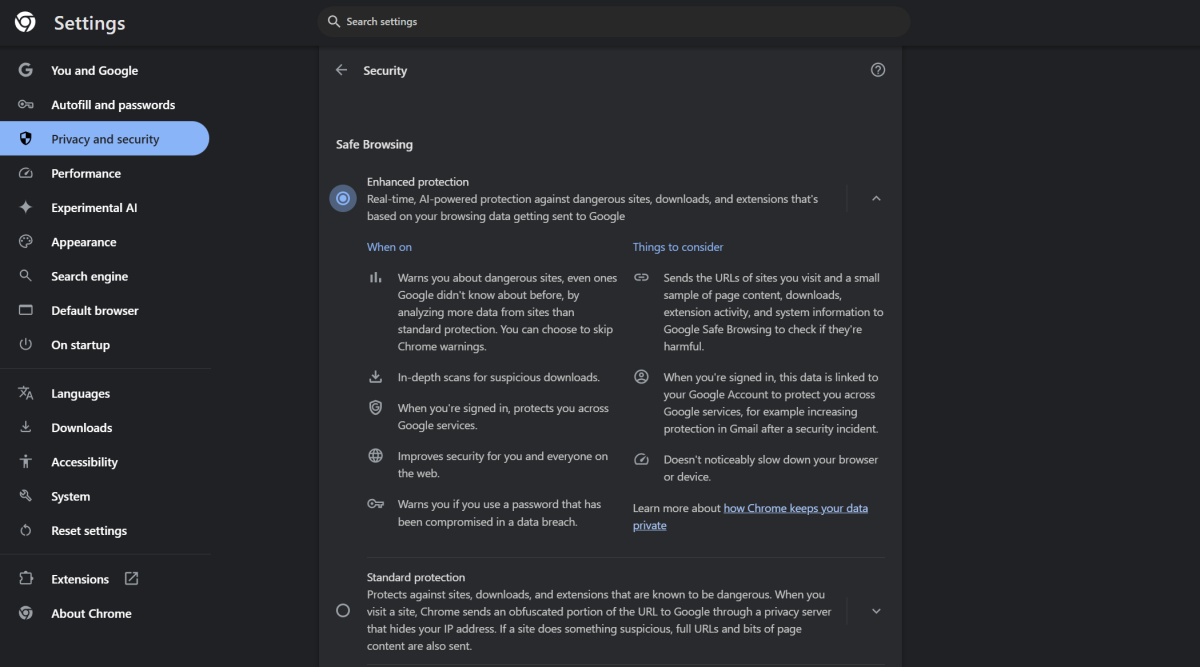The height and width of the screenshot is (667, 1200).
Task: Select the Standard protection radio button
Action: click(x=343, y=610)
